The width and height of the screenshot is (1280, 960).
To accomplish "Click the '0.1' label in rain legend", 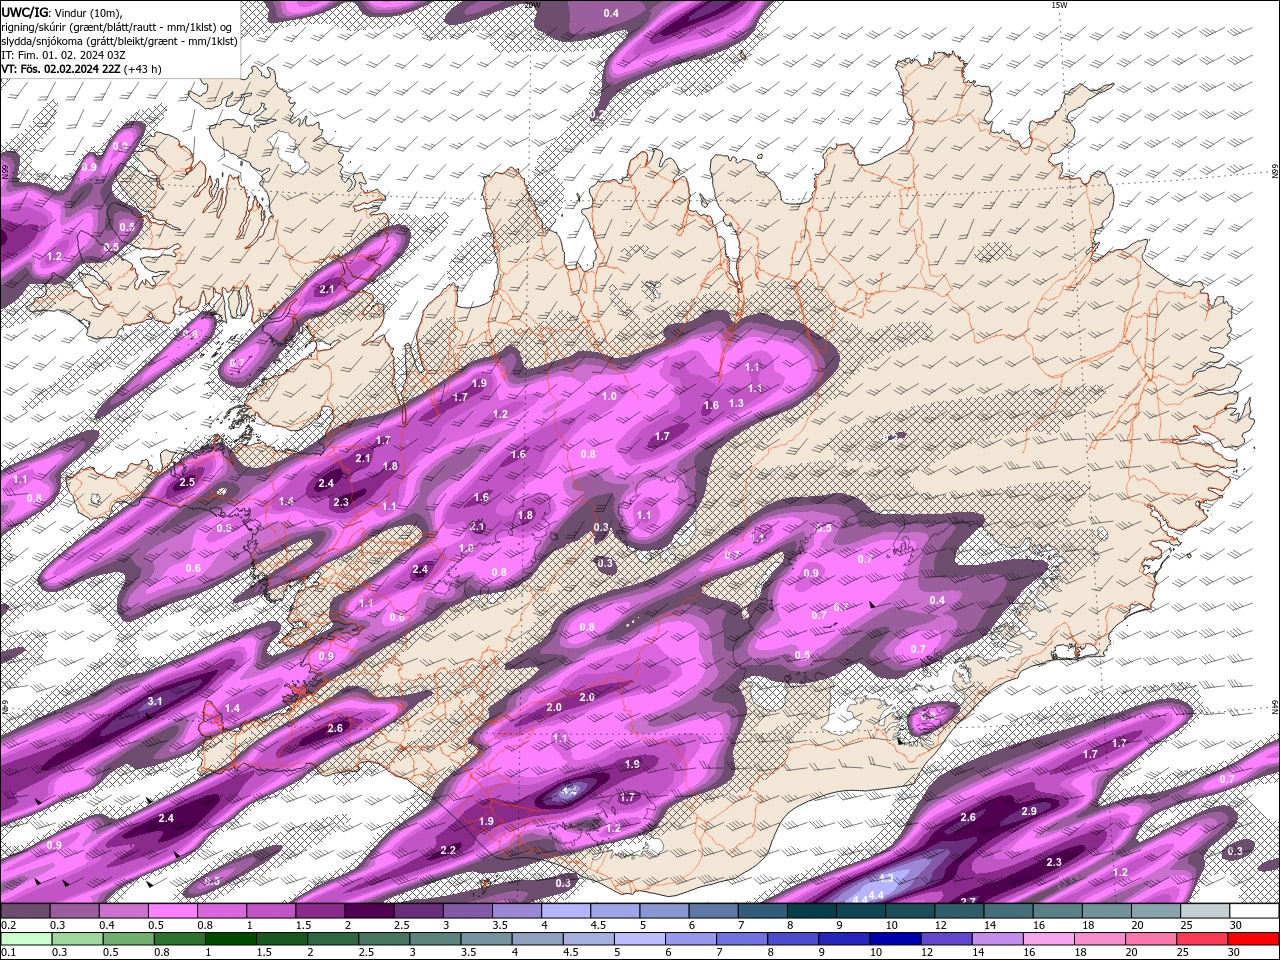I will tap(7, 953).
